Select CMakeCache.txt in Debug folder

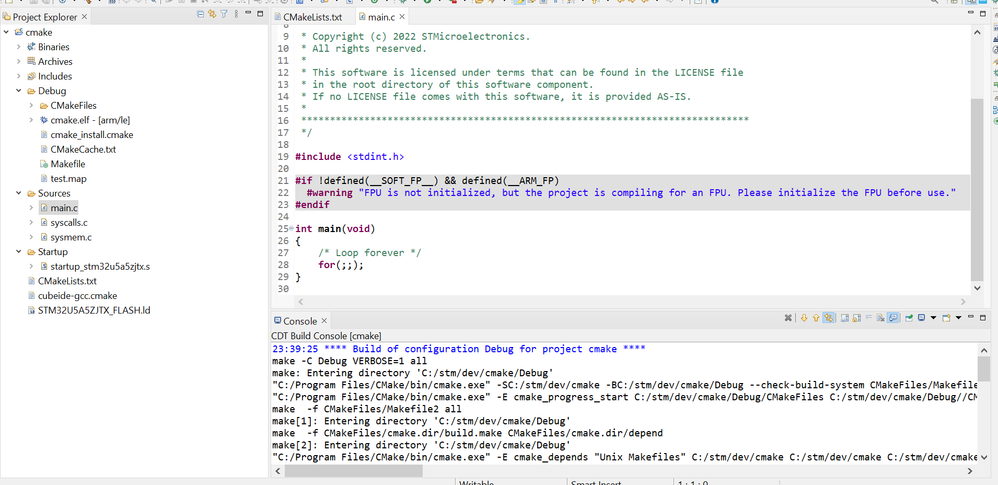pyautogui.click(x=83, y=150)
